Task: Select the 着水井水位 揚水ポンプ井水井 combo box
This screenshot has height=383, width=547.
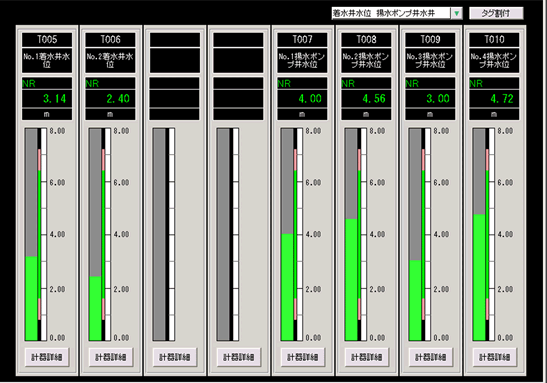Action: point(397,13)
